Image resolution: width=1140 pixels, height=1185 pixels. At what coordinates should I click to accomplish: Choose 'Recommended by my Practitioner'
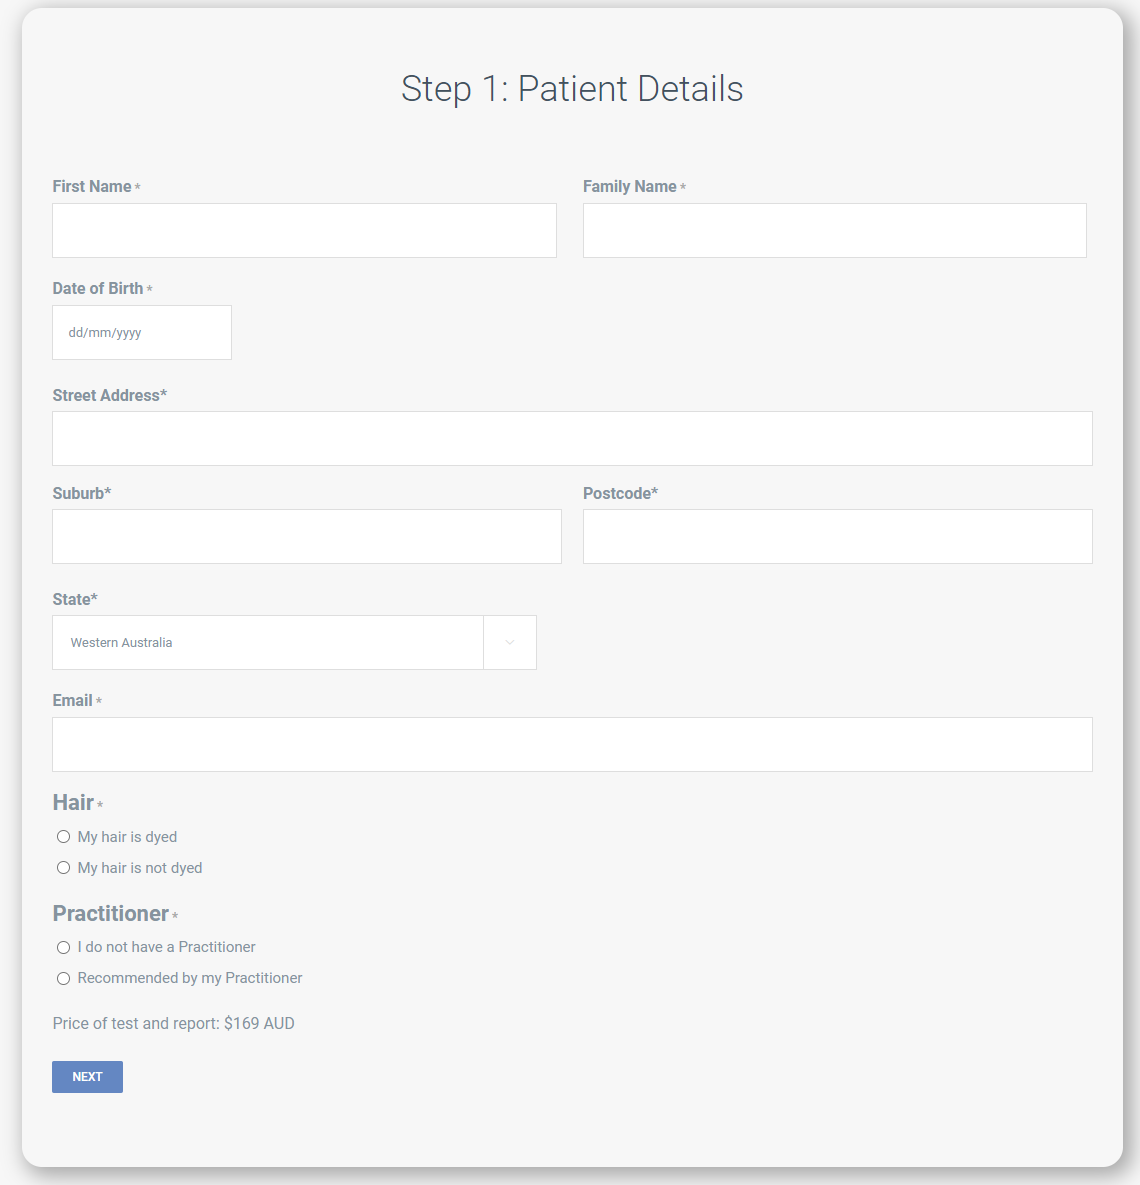63,978
